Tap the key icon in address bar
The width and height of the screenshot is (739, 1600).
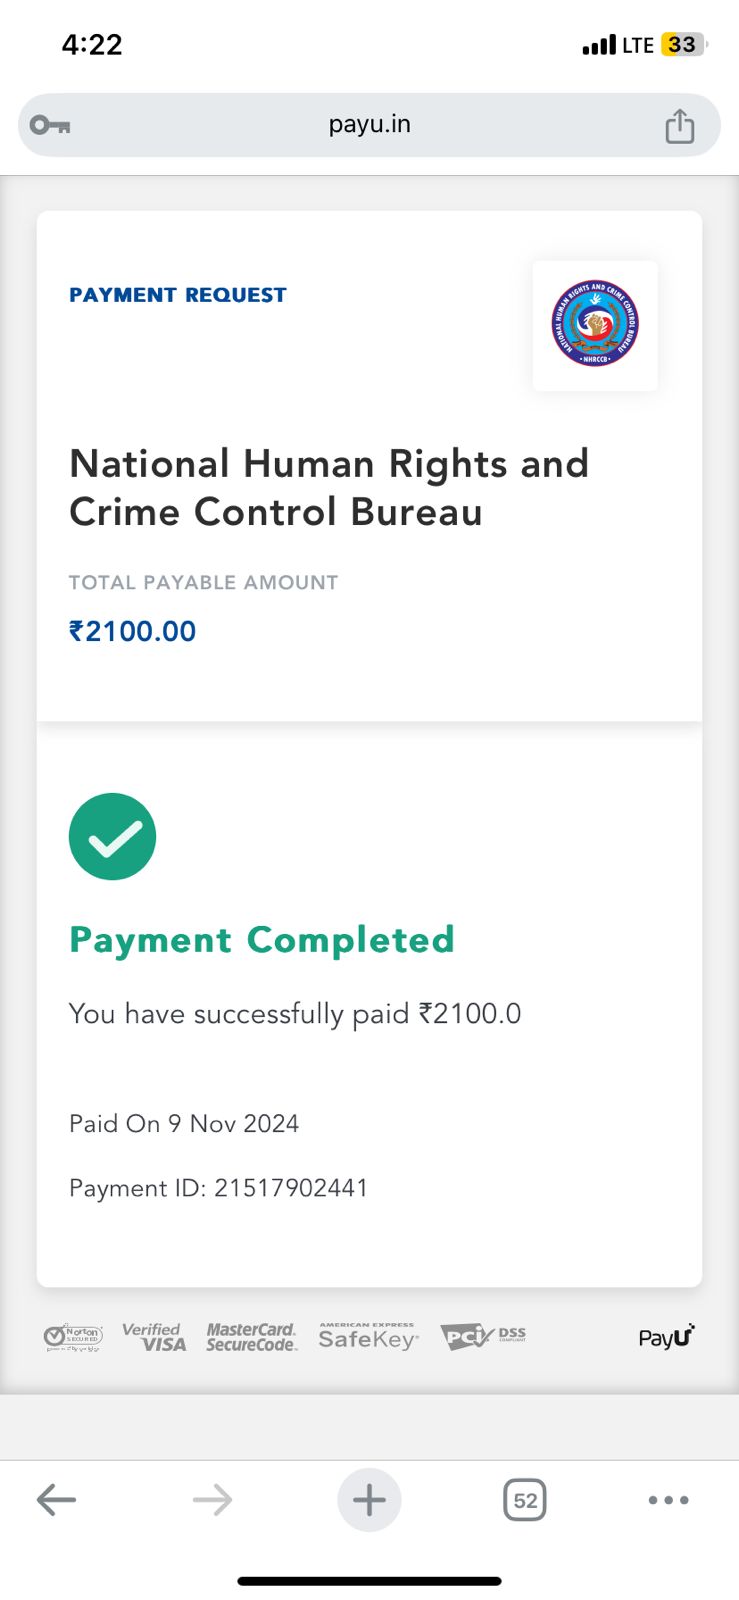pos(49,125)
